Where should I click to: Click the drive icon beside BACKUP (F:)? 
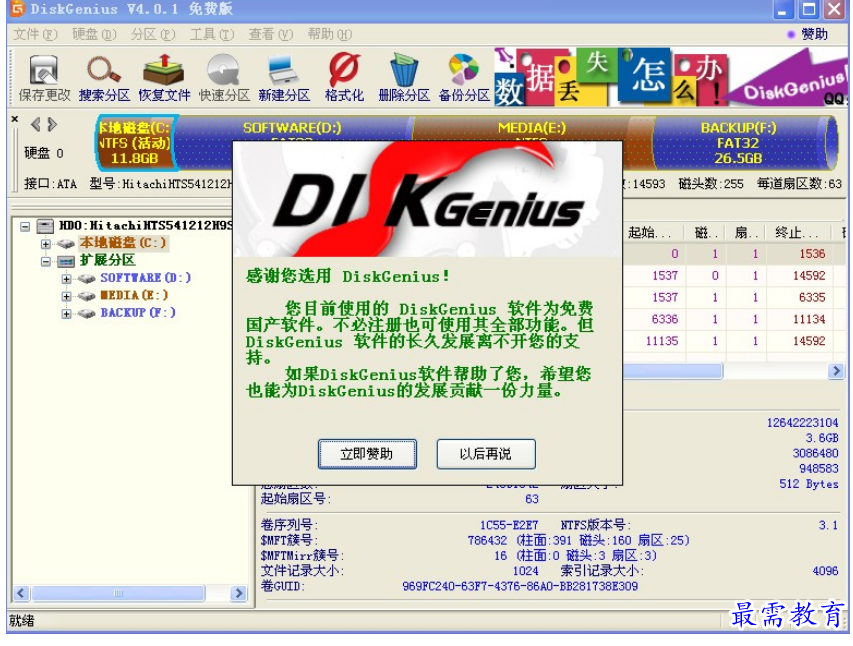(x=86, y=313)
